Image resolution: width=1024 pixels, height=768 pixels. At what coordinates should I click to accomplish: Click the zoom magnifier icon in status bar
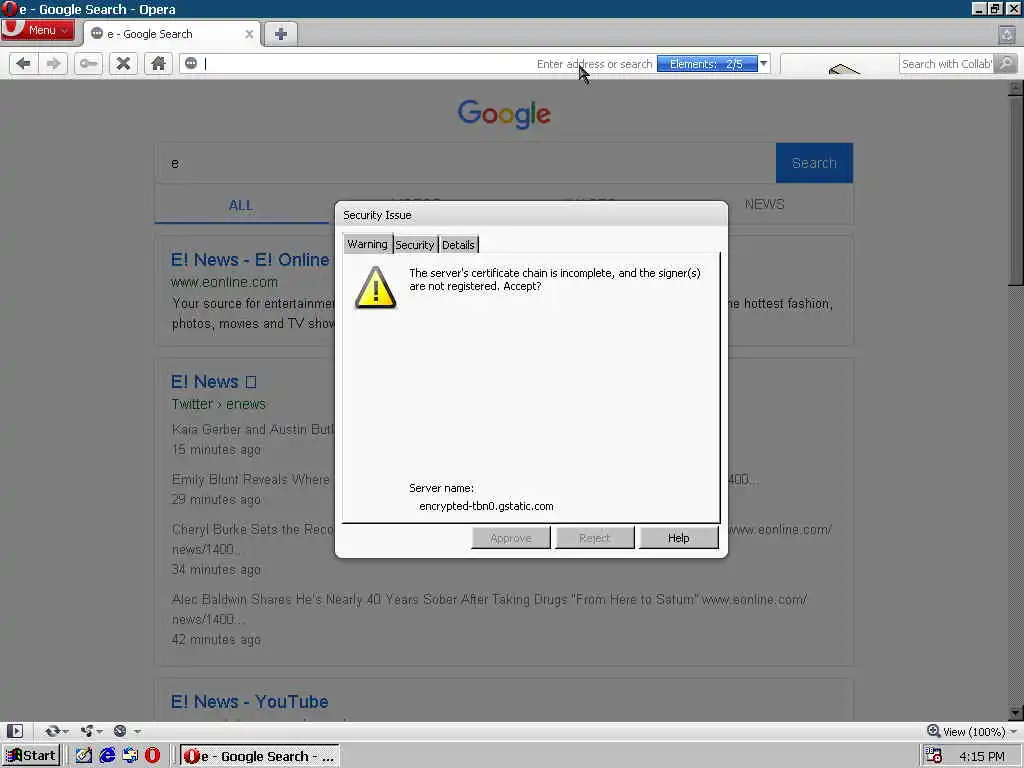933,731
